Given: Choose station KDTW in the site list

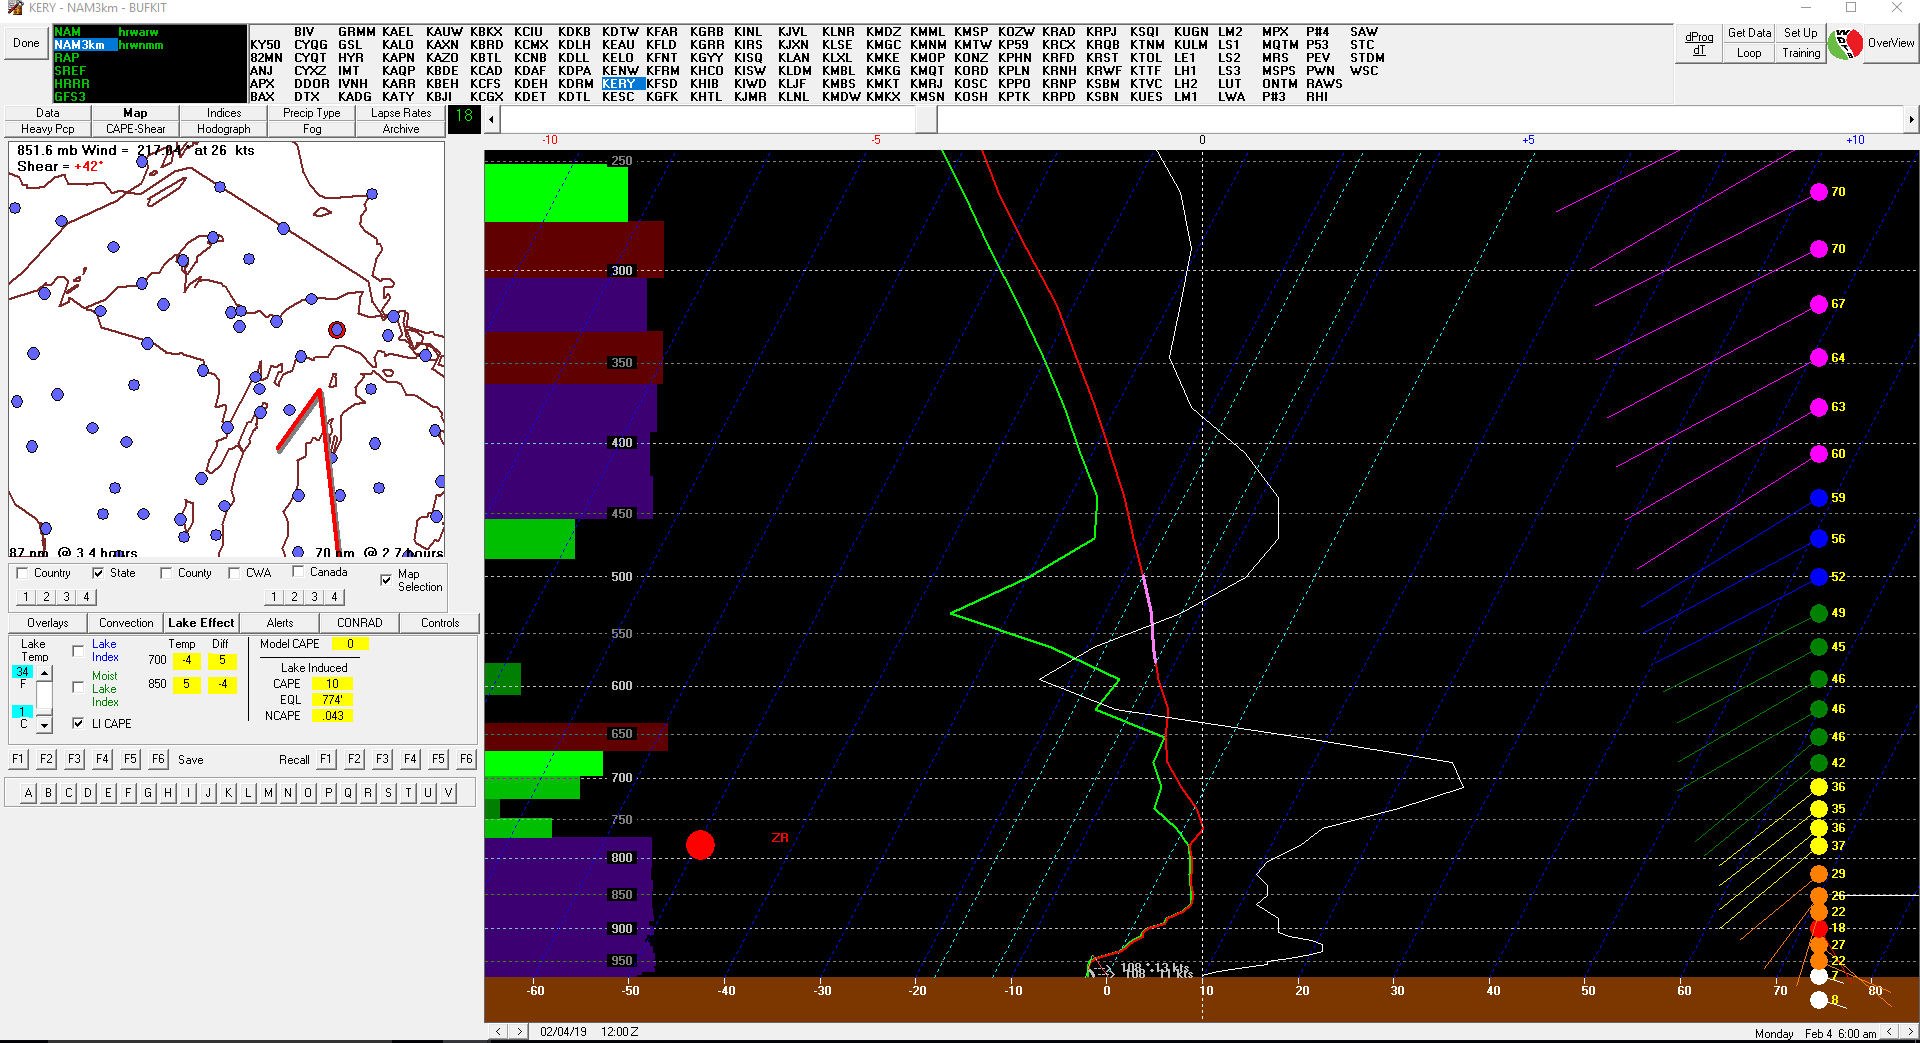Looking at the screenshot, I should click(620, 32).
